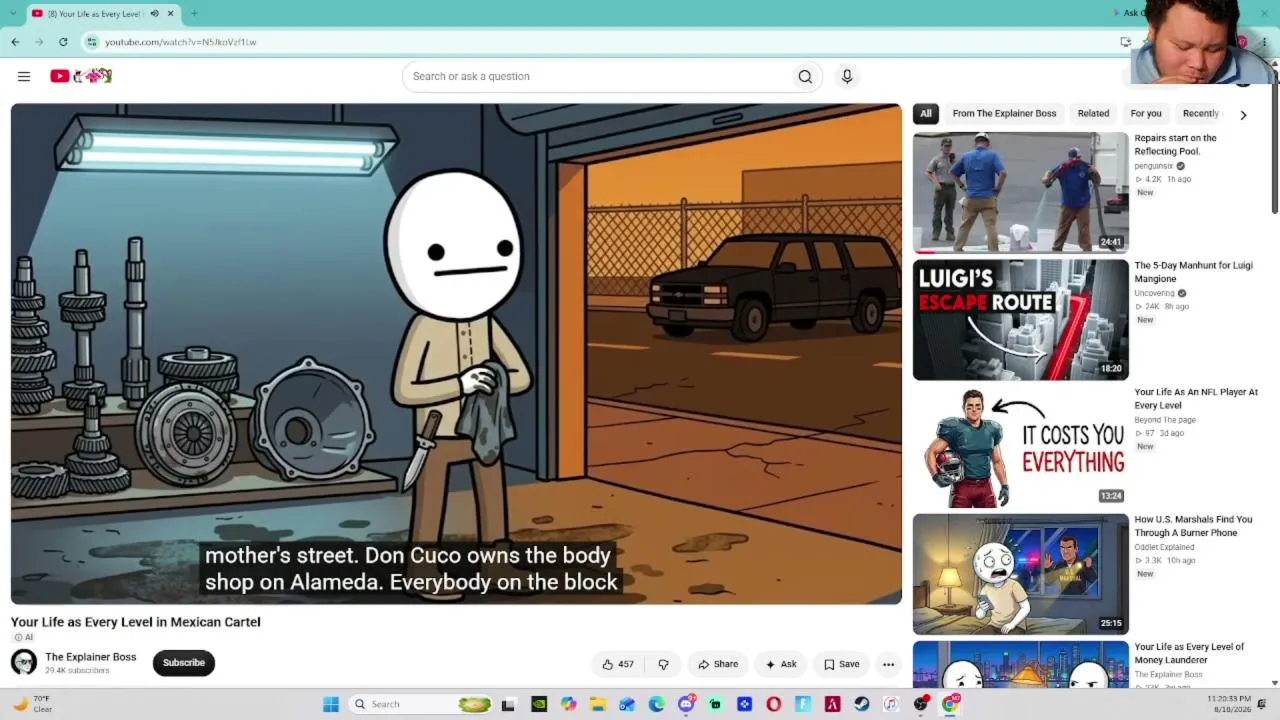Click the Luigi's Escape Route thumbnail
The image size is (1280, 720).
click(x=1020, y=320)
